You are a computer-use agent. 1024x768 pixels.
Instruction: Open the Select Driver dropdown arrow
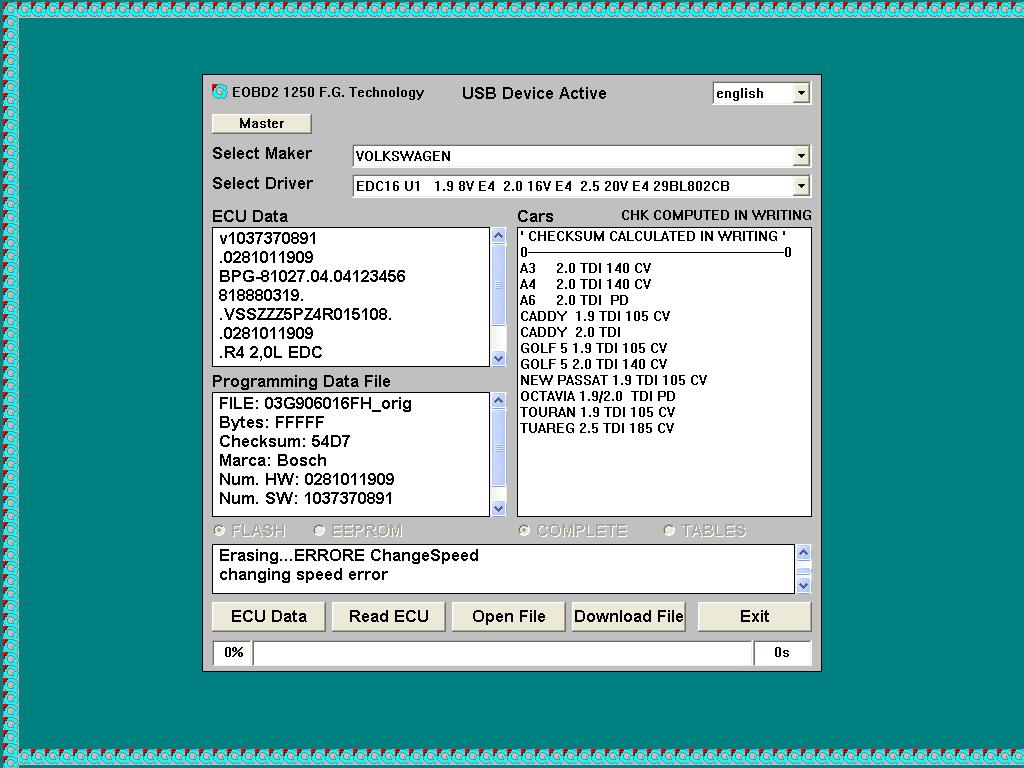(801, 186)
